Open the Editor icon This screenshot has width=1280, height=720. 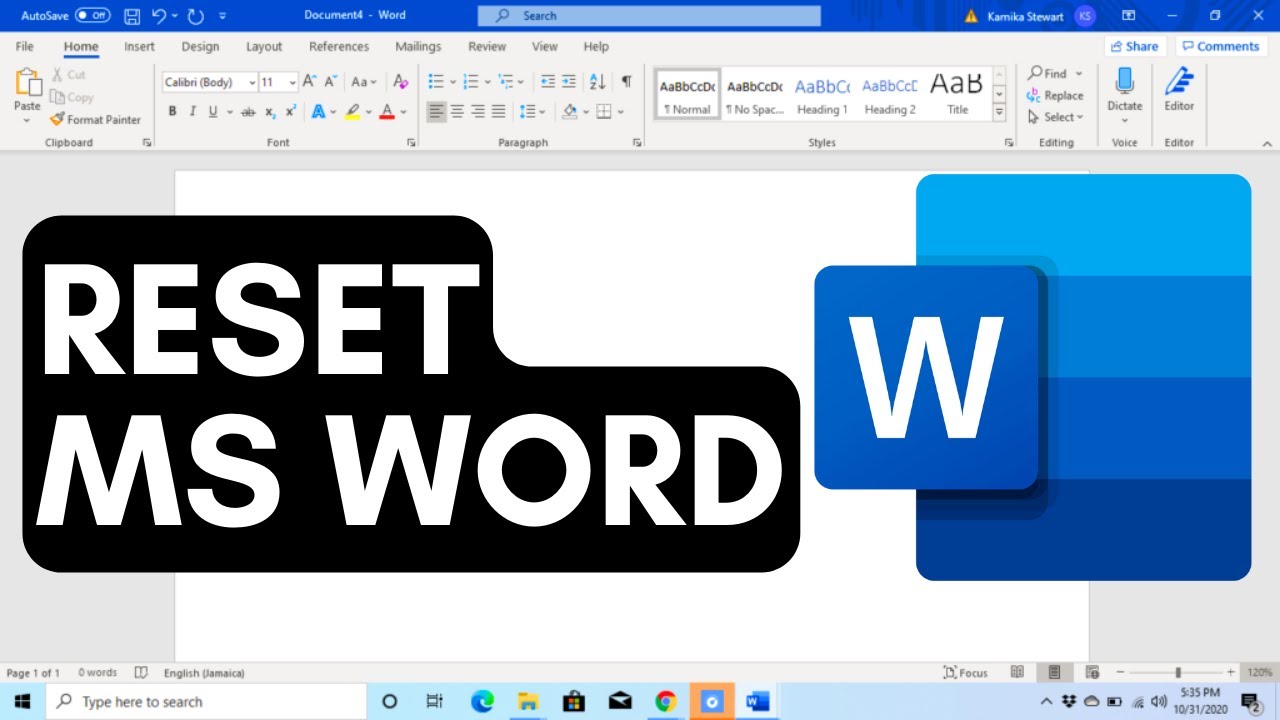pyautogui.click(x=1179, y=82)
